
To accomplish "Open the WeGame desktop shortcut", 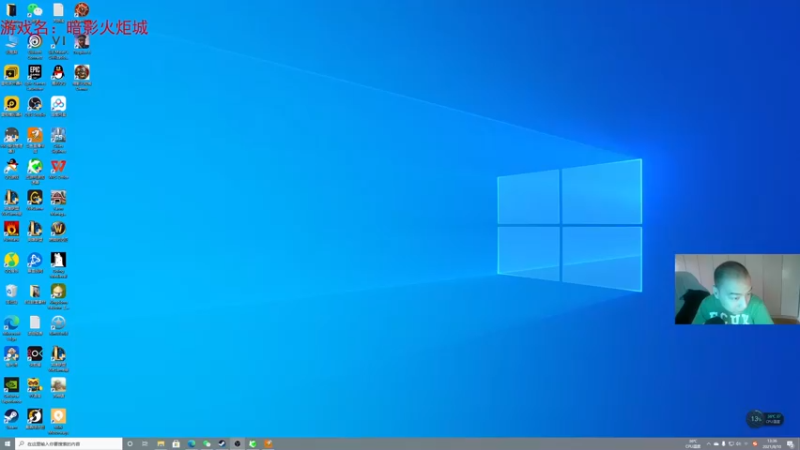I will pyautogui.click(x=35, y=197).
